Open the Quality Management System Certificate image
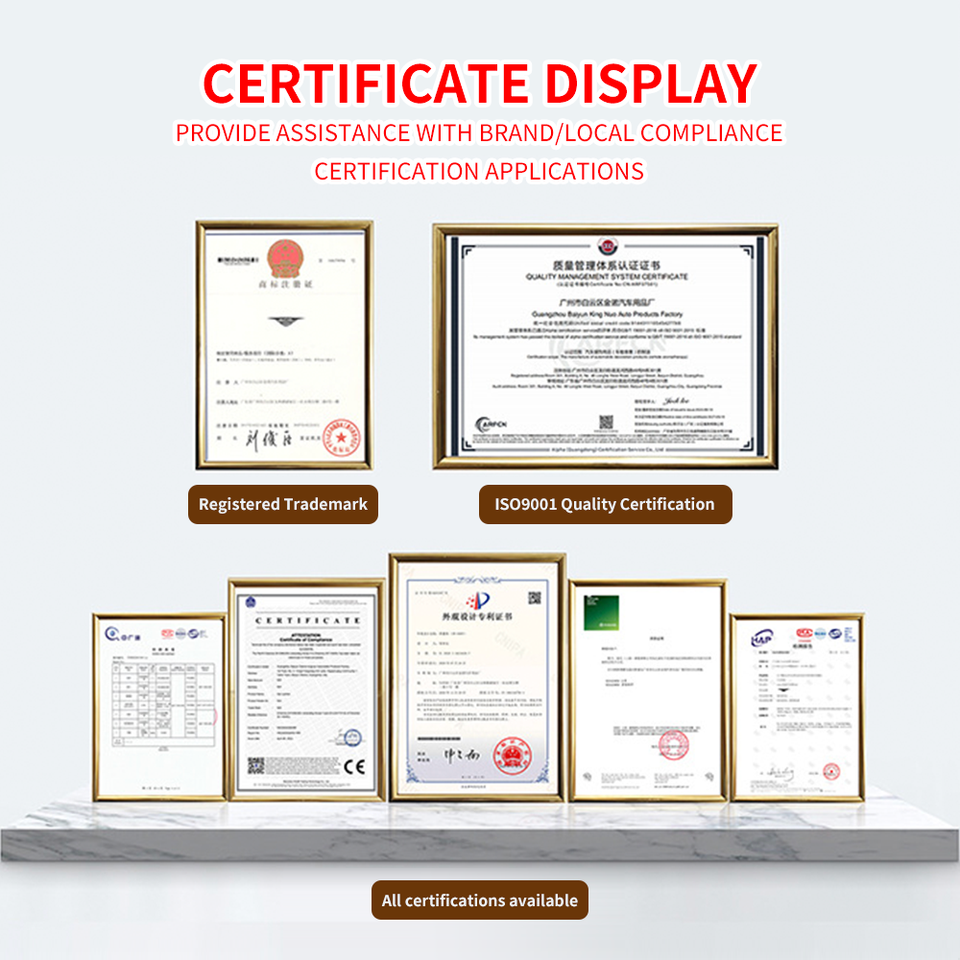This screenshot has width=960, height=960. click(x=606, y=347)
